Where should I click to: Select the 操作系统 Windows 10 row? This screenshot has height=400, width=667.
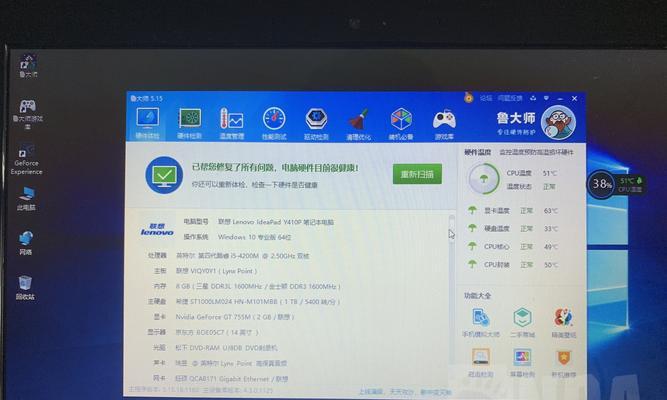tap(237, 237)
